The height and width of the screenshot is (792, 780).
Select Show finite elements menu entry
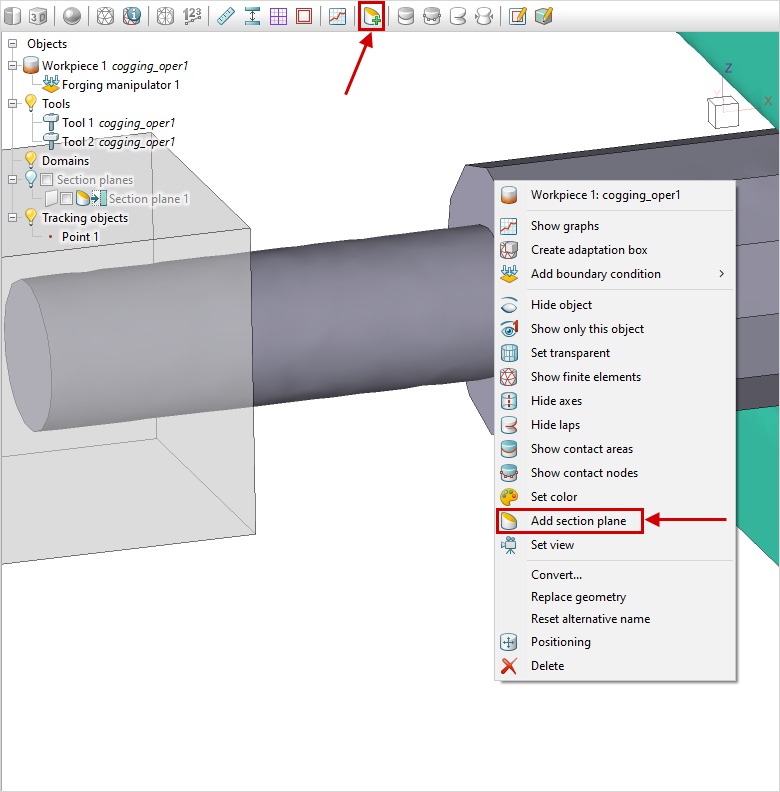(585, 377)
